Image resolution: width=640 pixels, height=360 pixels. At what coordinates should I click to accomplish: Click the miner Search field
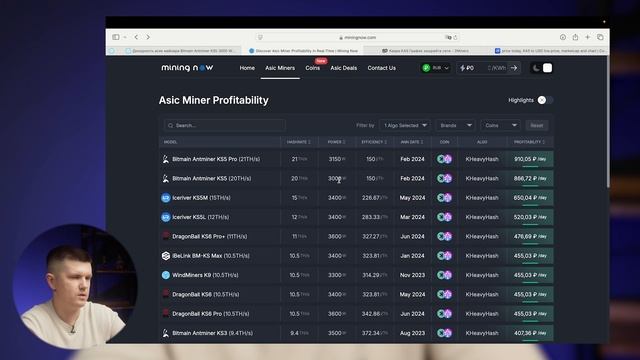pyautogui.click(x=224, y=125)
